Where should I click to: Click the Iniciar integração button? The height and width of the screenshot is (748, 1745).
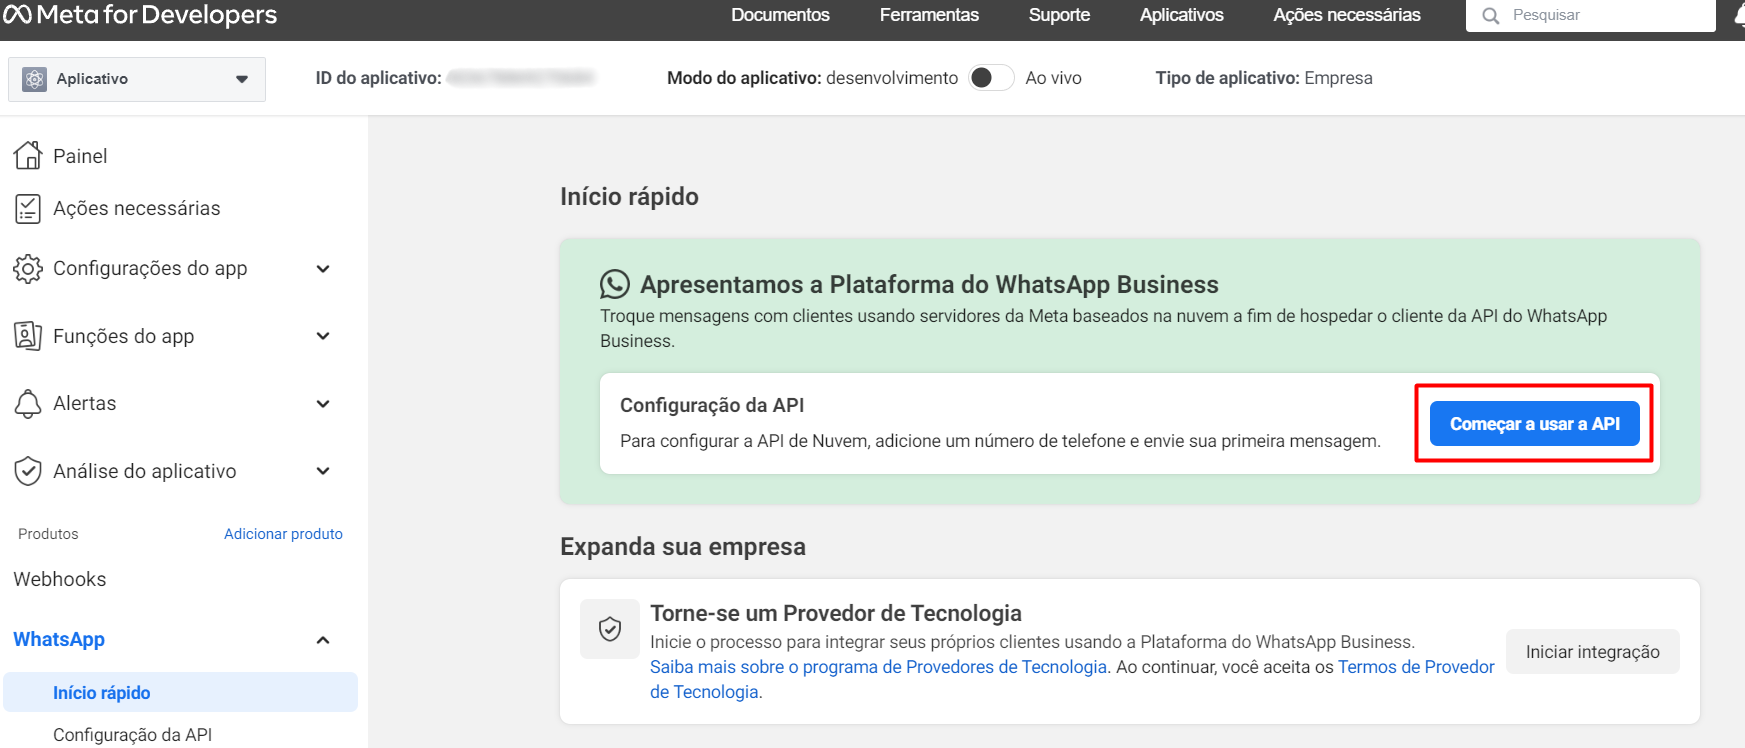point(1592,652)
